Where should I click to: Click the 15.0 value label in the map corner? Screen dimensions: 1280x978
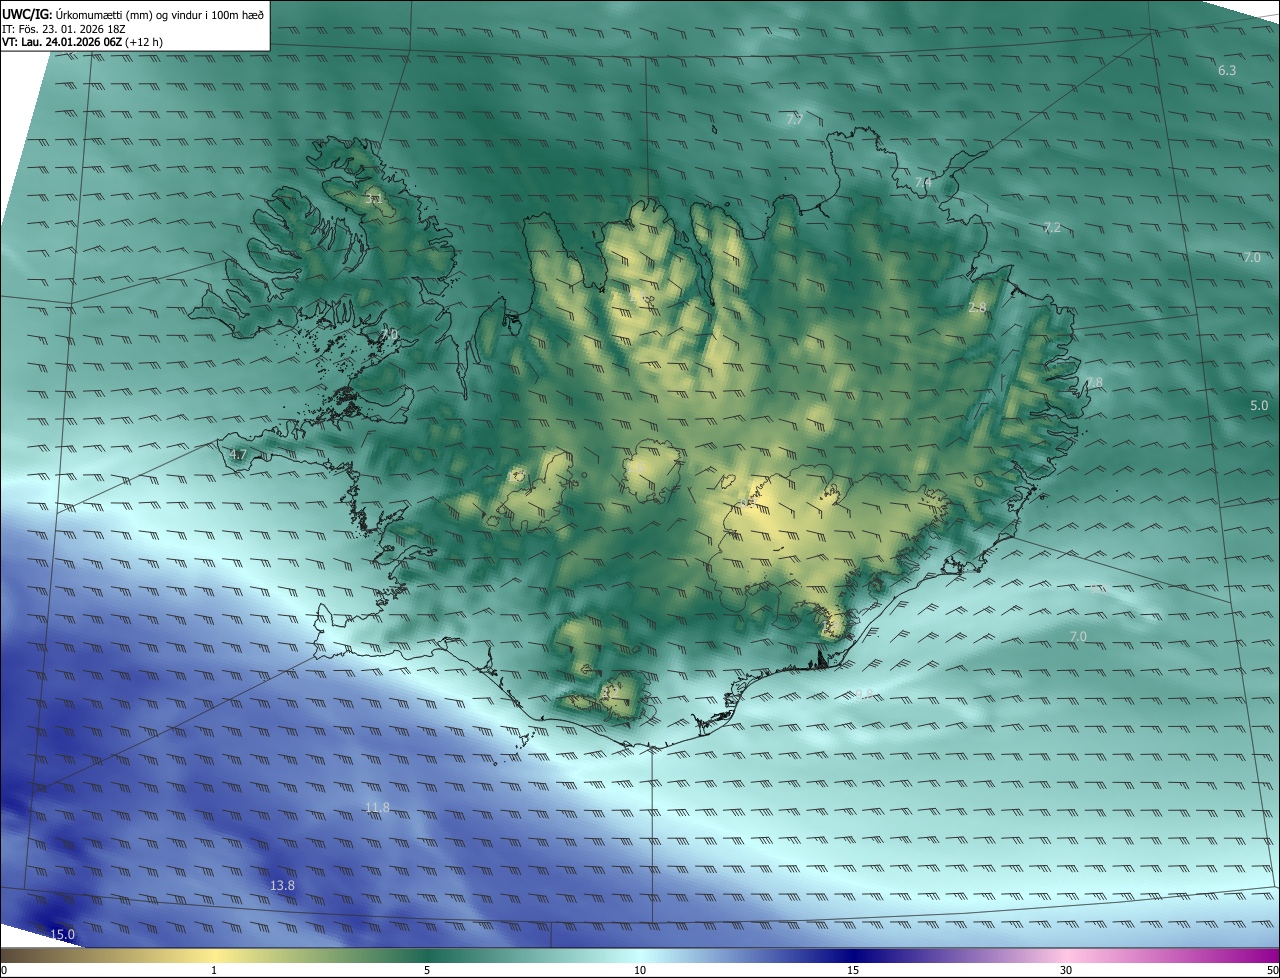63,935
